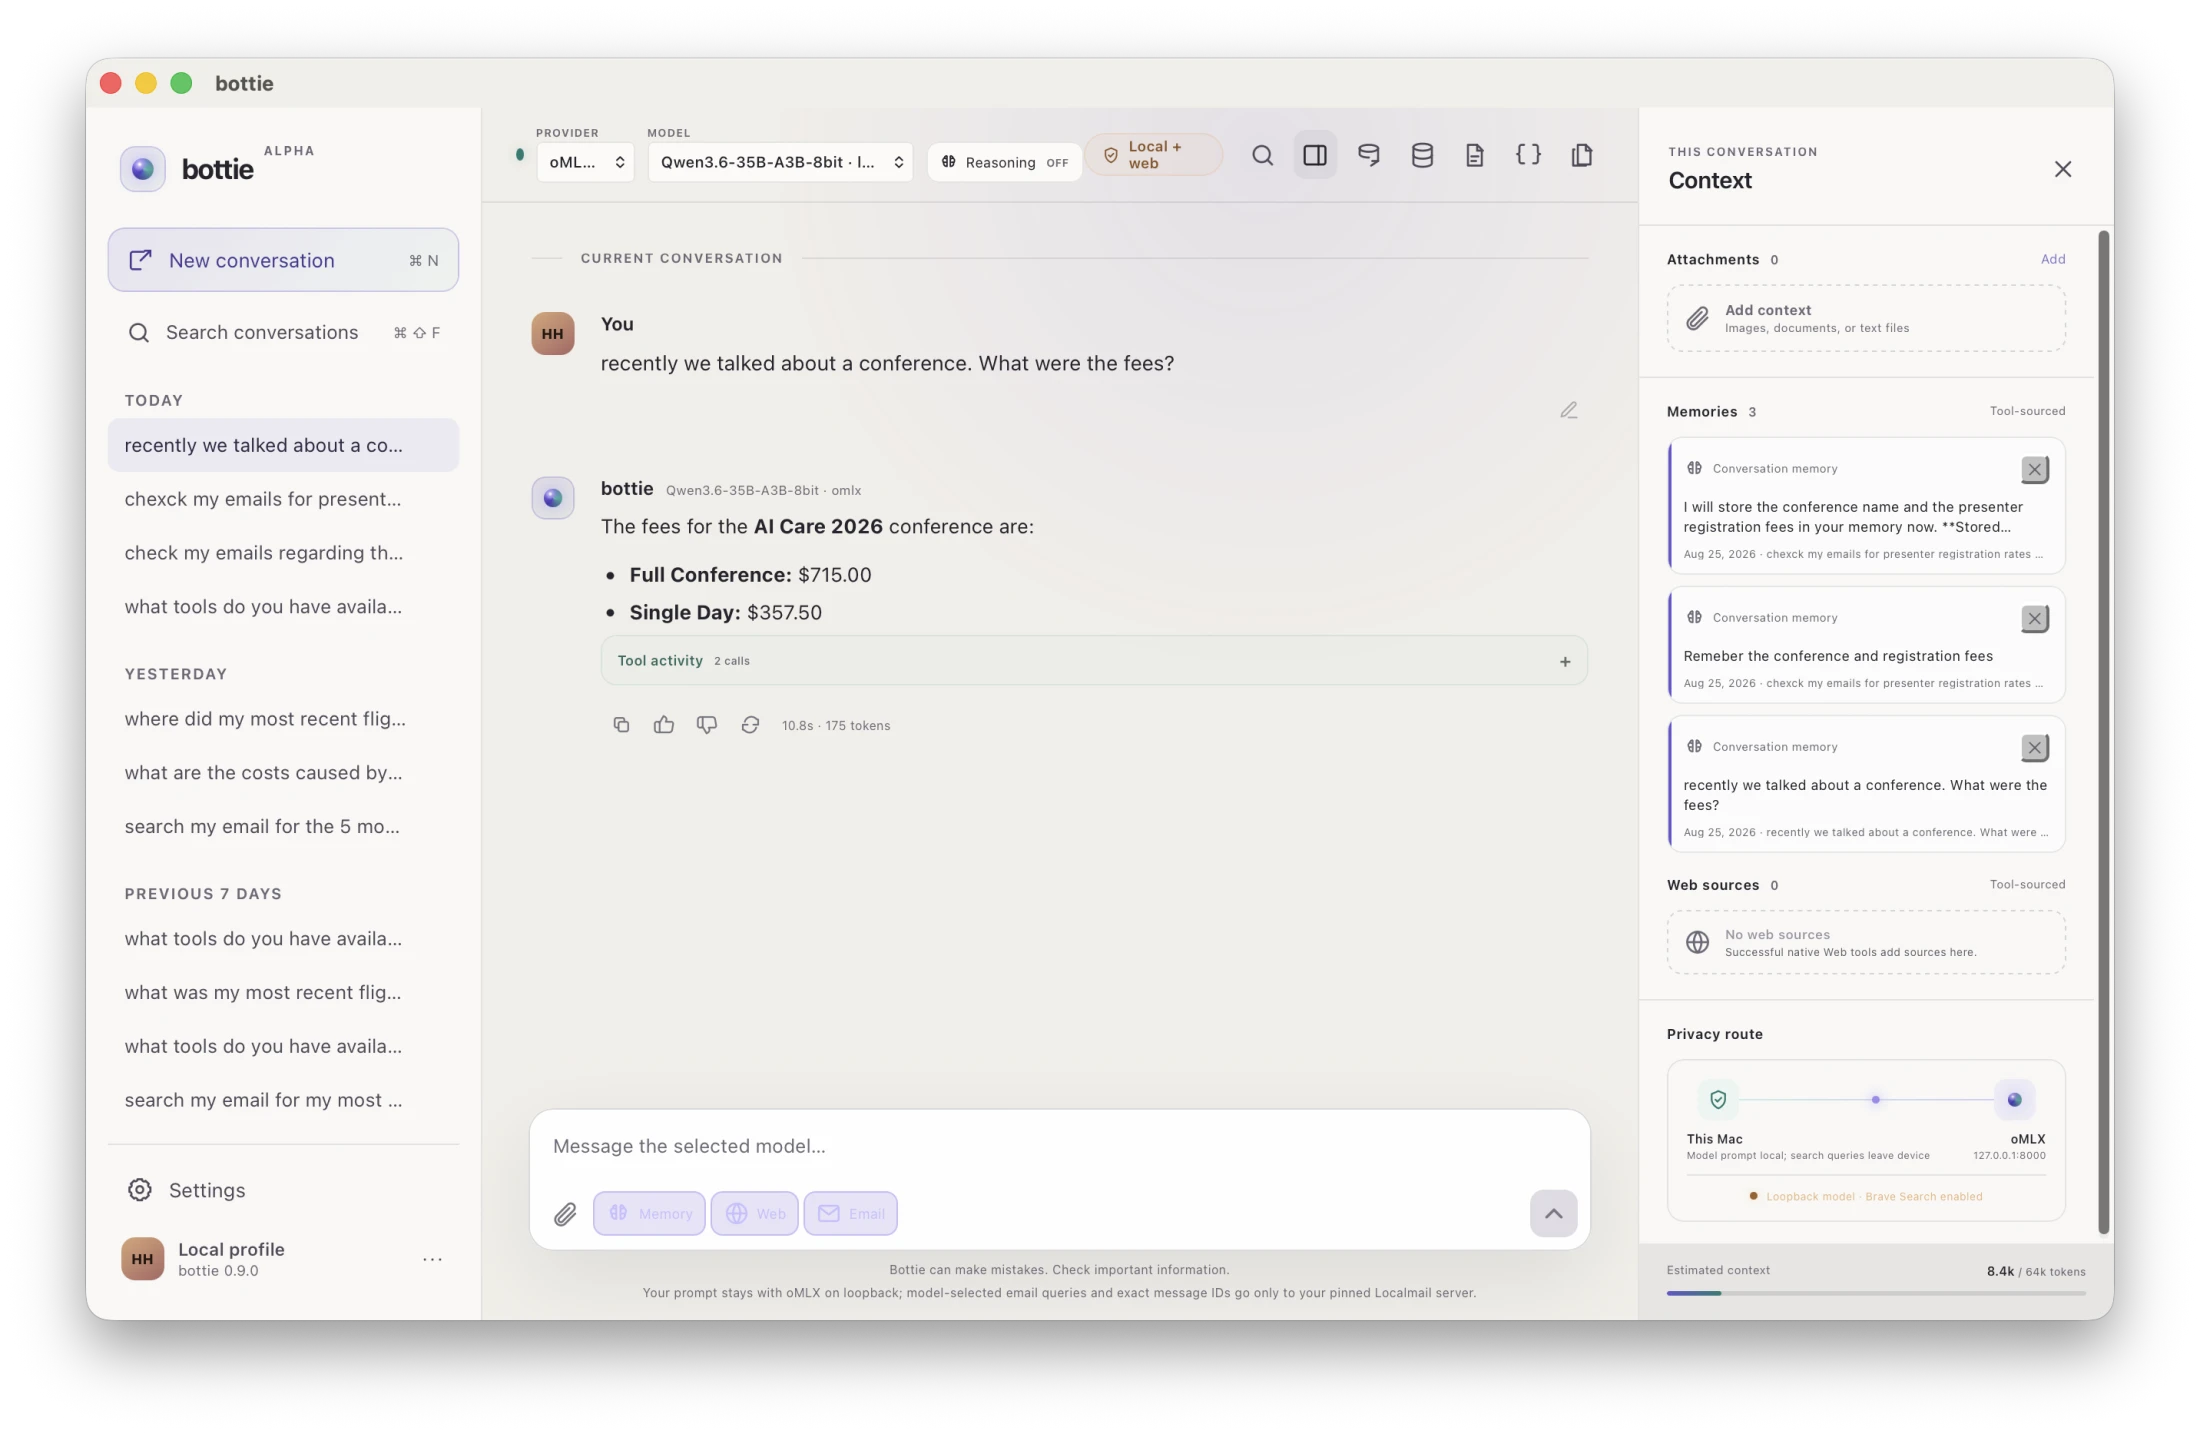Regenerate the response with refresh icon

[x=750, y=725]
